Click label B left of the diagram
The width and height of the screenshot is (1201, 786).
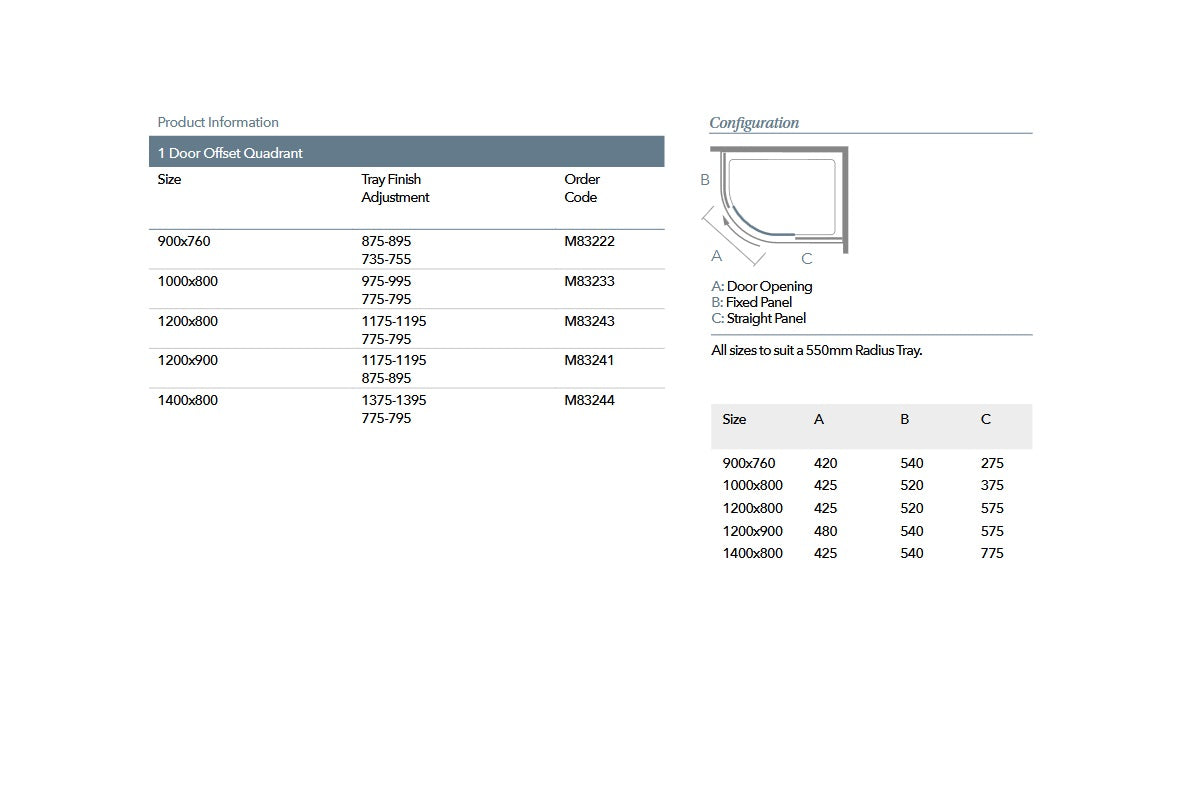click(705, 181)
